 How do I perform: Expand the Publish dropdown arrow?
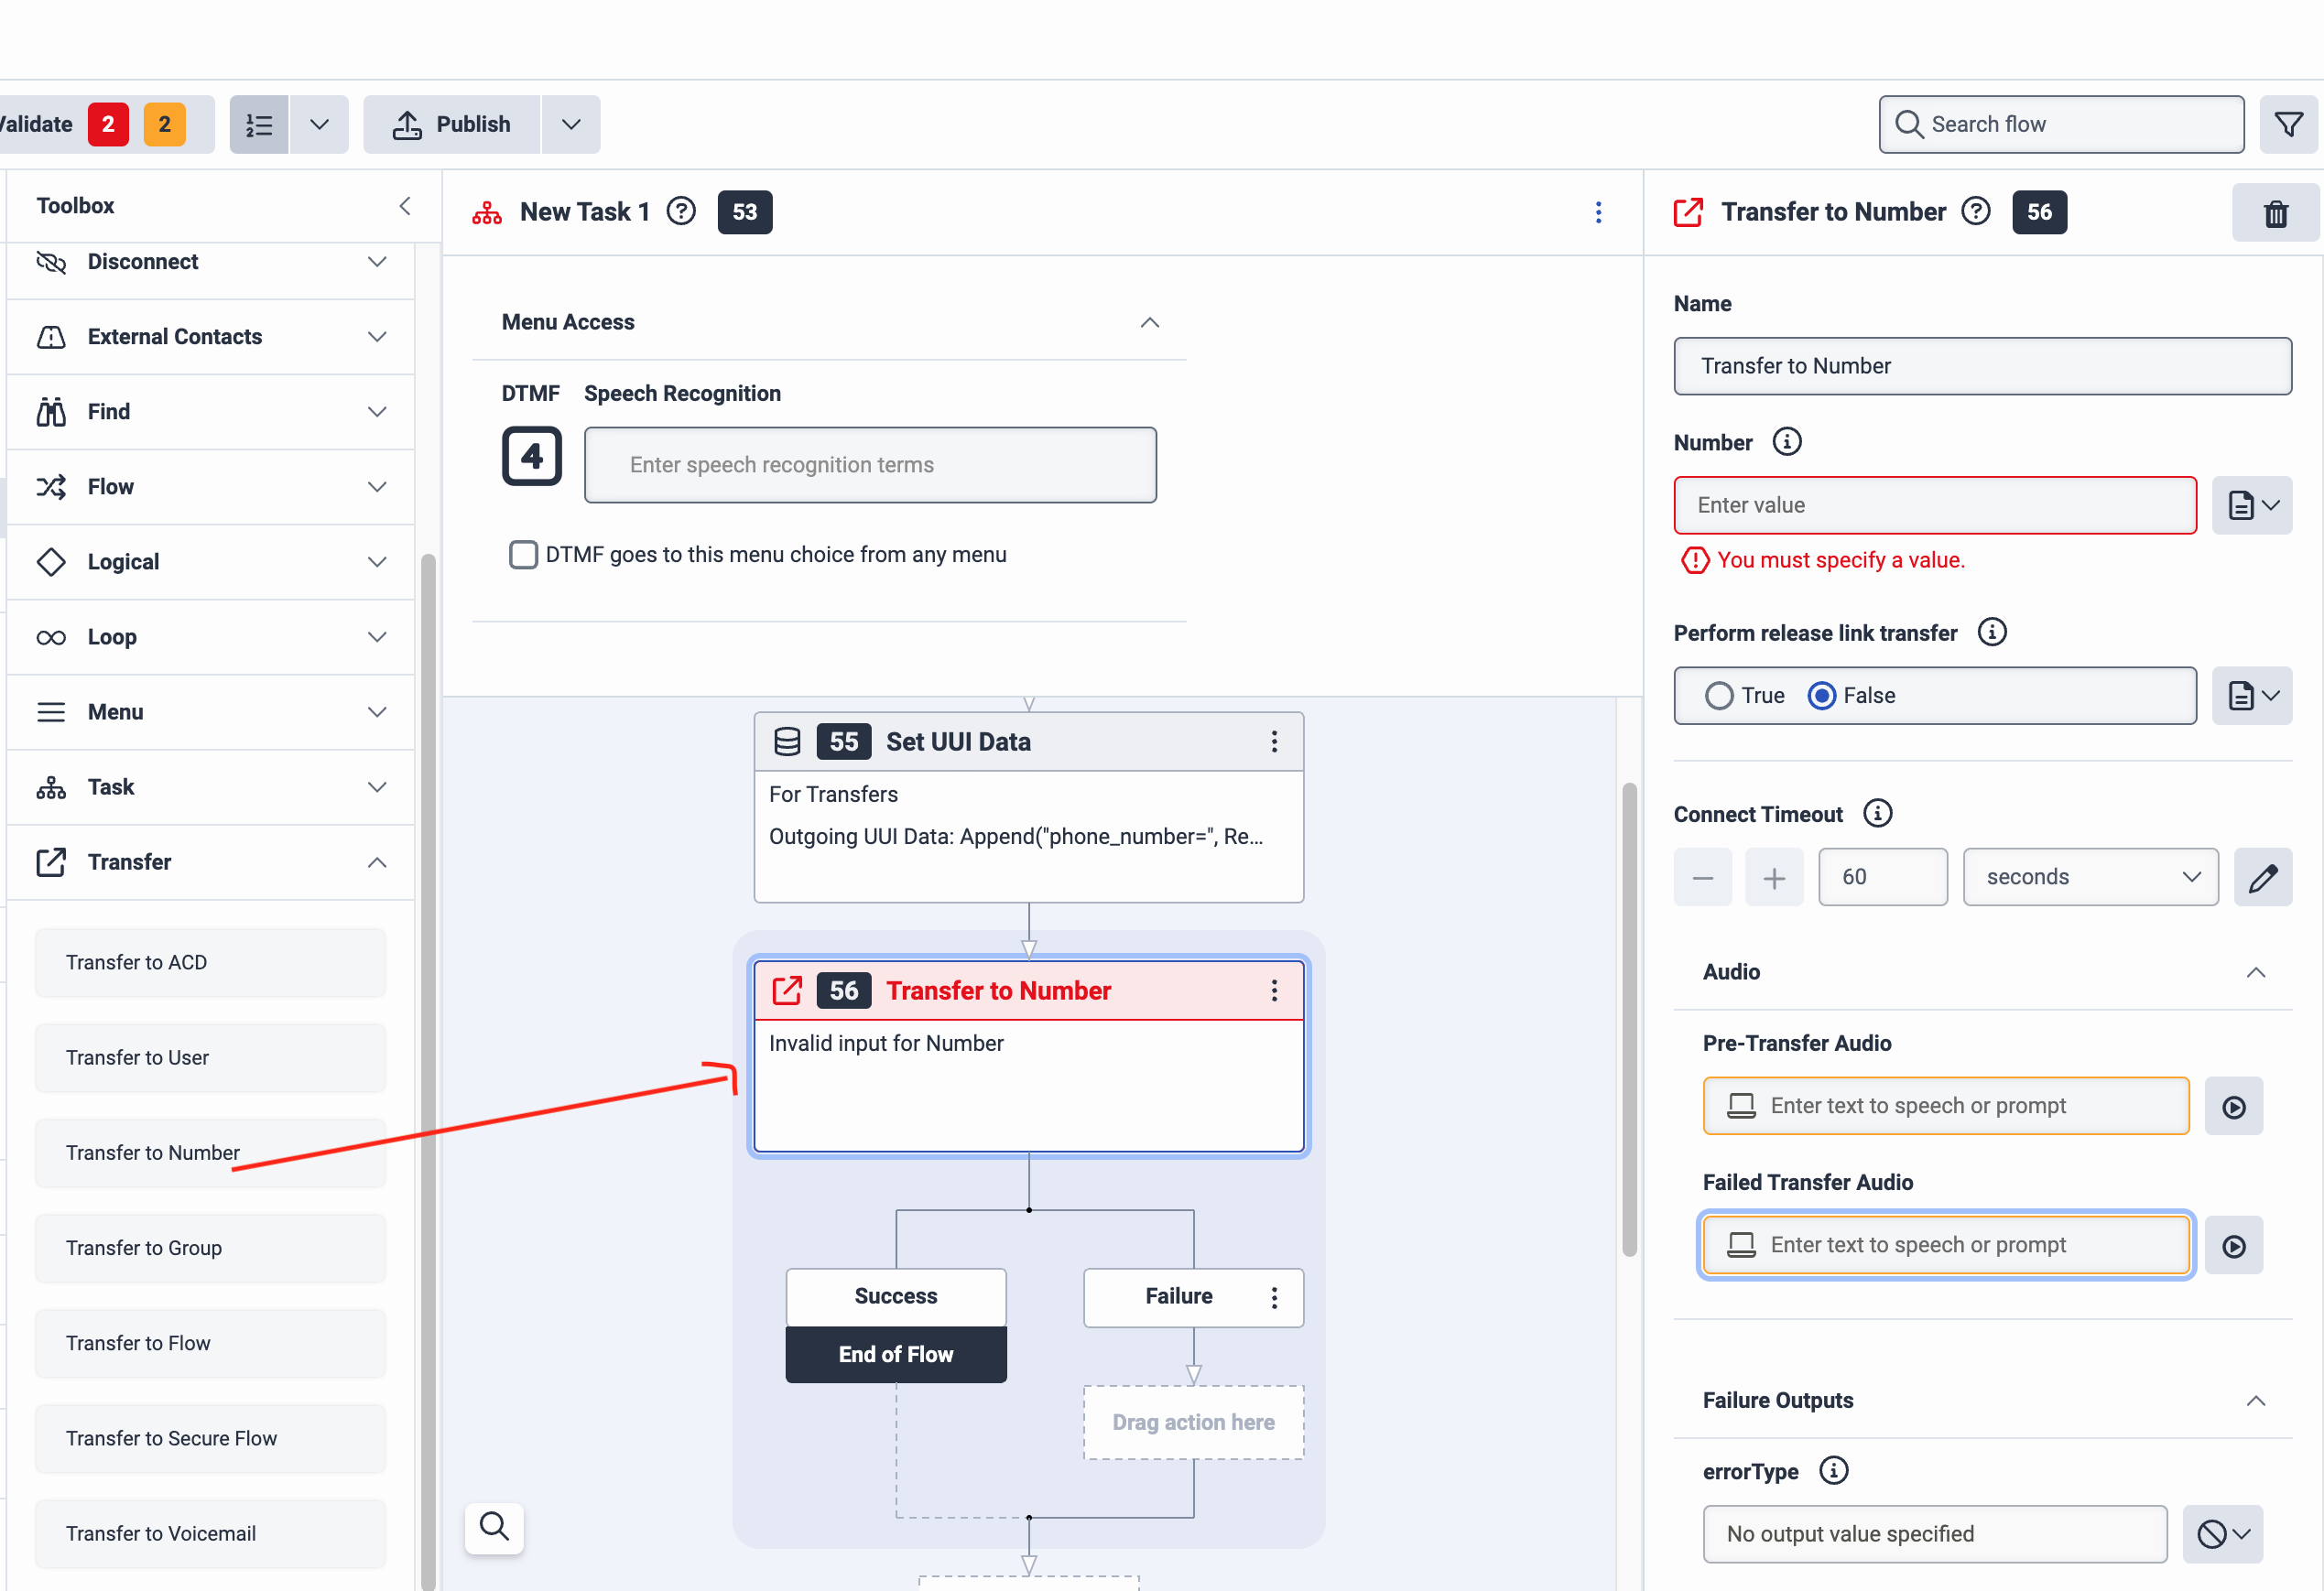(571, 124)
